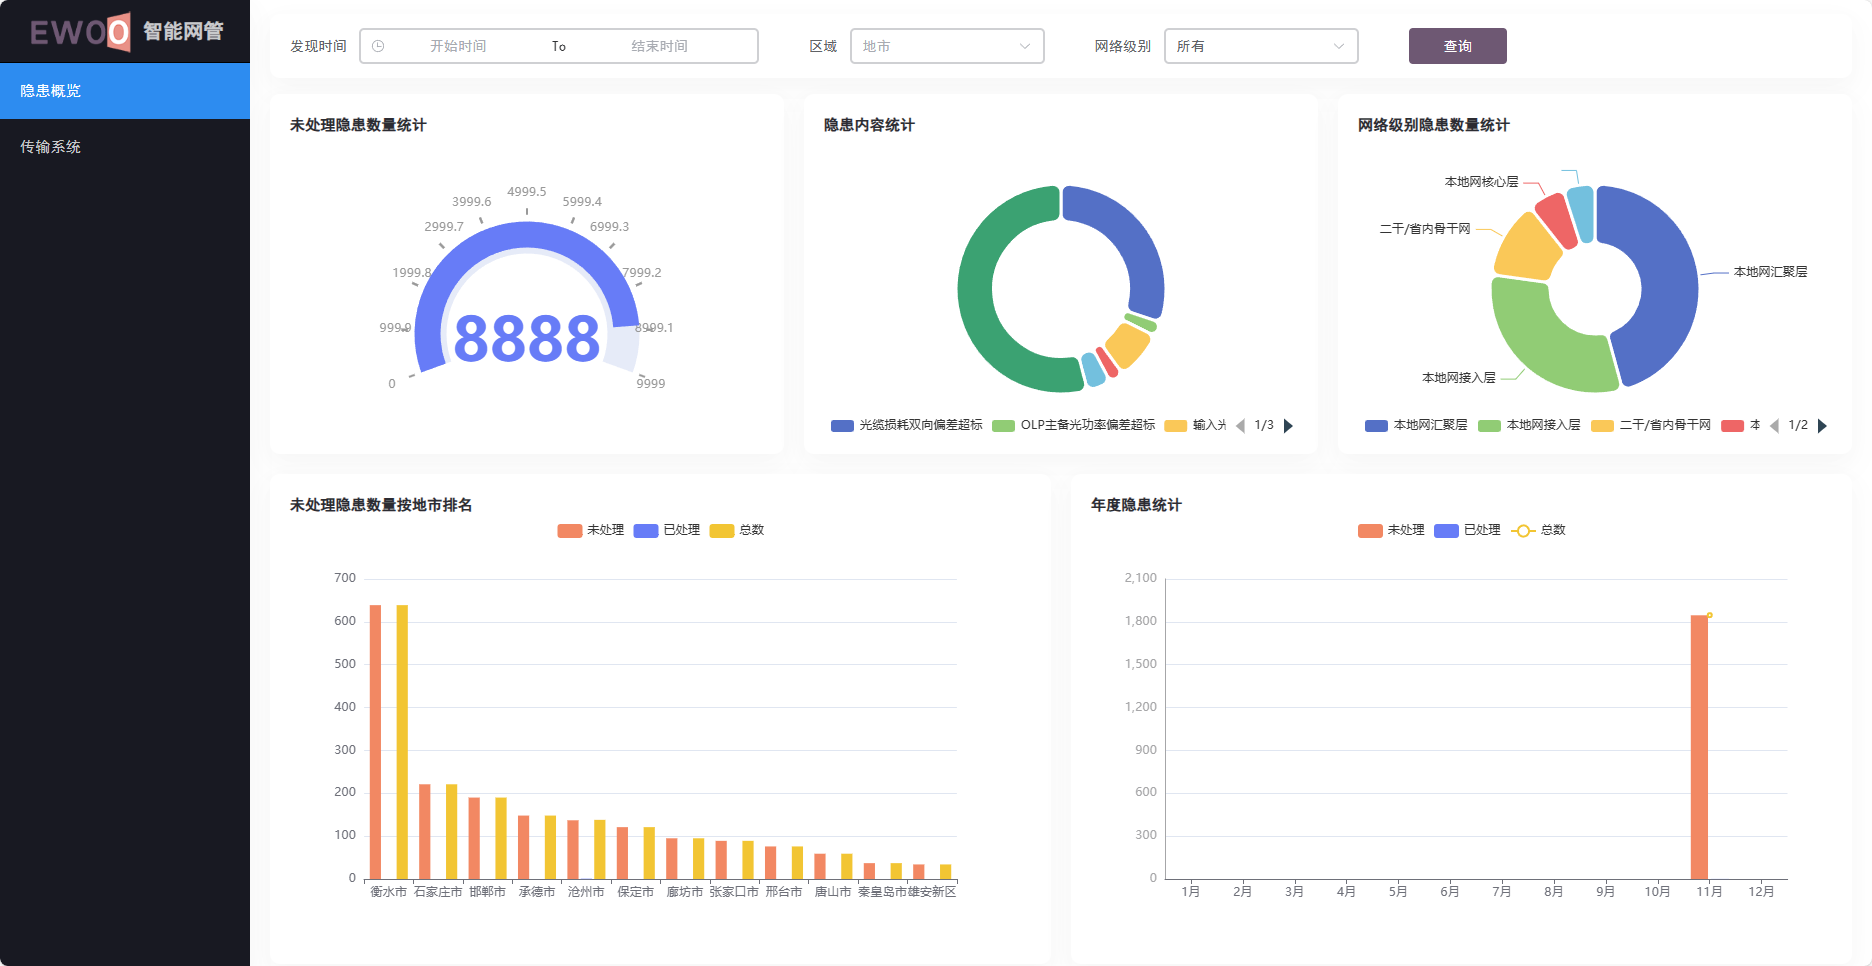Go to previous page of 网络级别 legend
The image size is (1872, 966).
pos(1775,426)
